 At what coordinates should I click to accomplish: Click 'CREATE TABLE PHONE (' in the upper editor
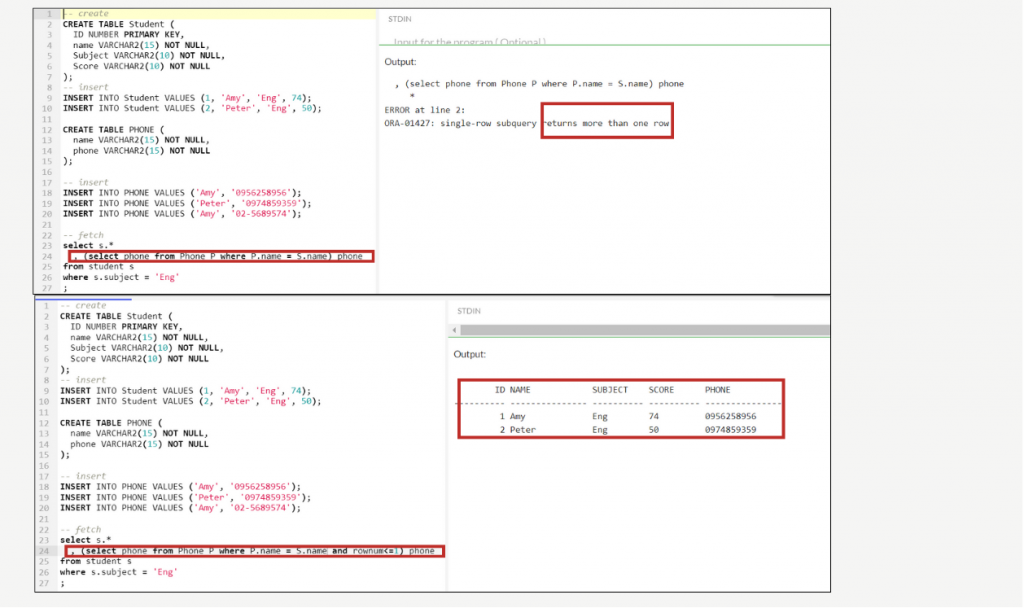tap(113, 129)
